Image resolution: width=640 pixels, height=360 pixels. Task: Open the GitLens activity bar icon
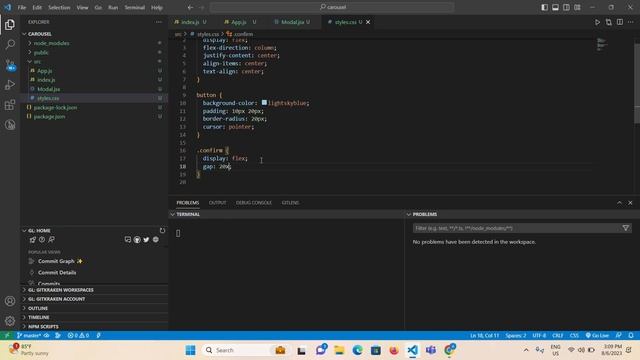(10, 125)
